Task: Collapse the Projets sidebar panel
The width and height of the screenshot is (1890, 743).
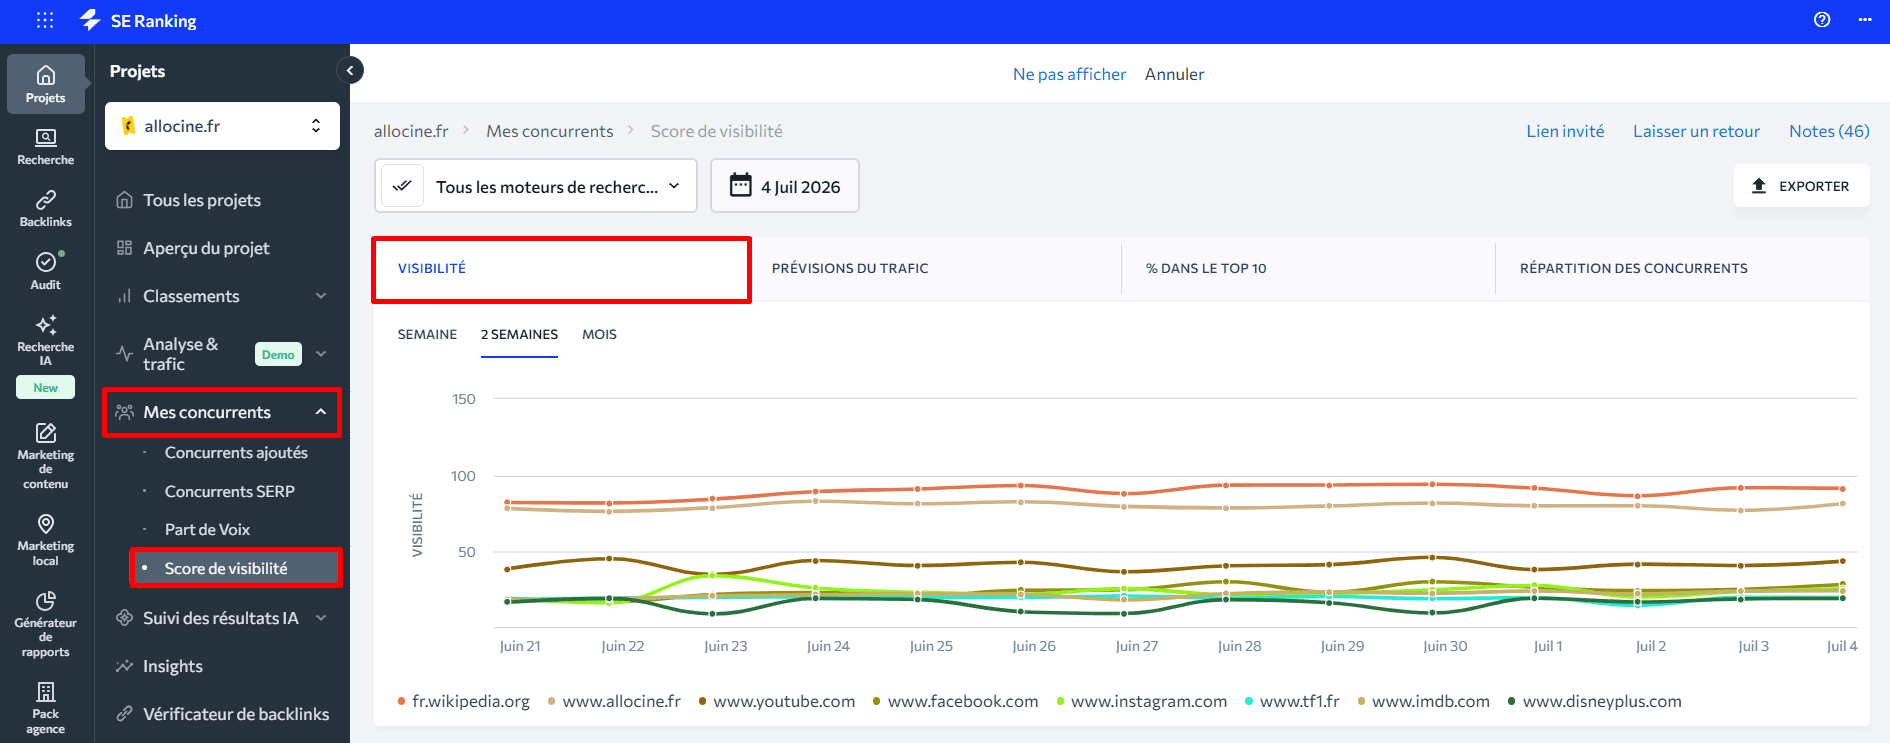Action: (x=350, y=71)
